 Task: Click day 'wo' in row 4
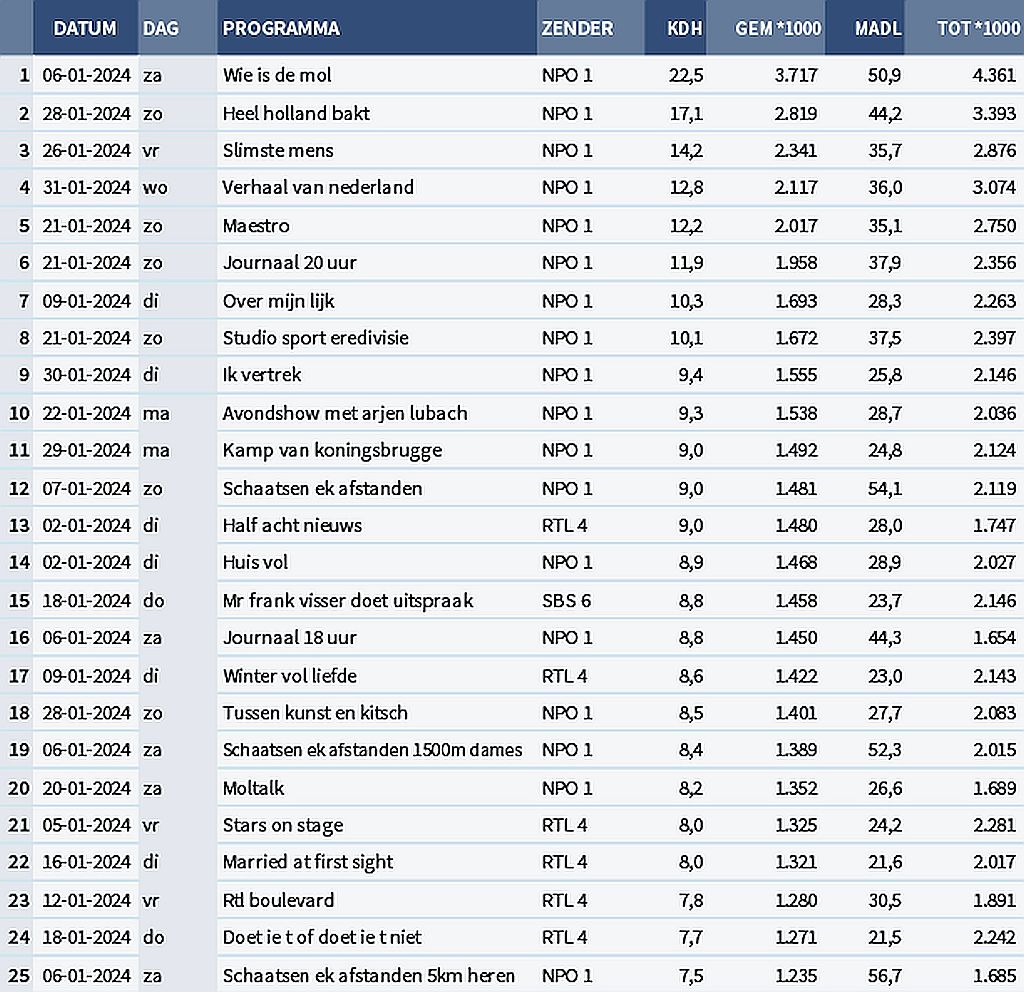[x=155, y=187]
